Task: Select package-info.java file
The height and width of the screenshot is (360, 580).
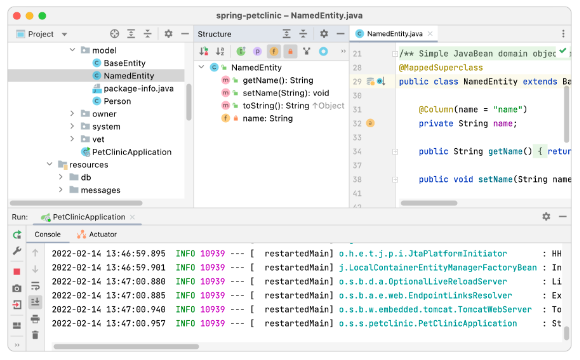Action: tap(138, 88)
